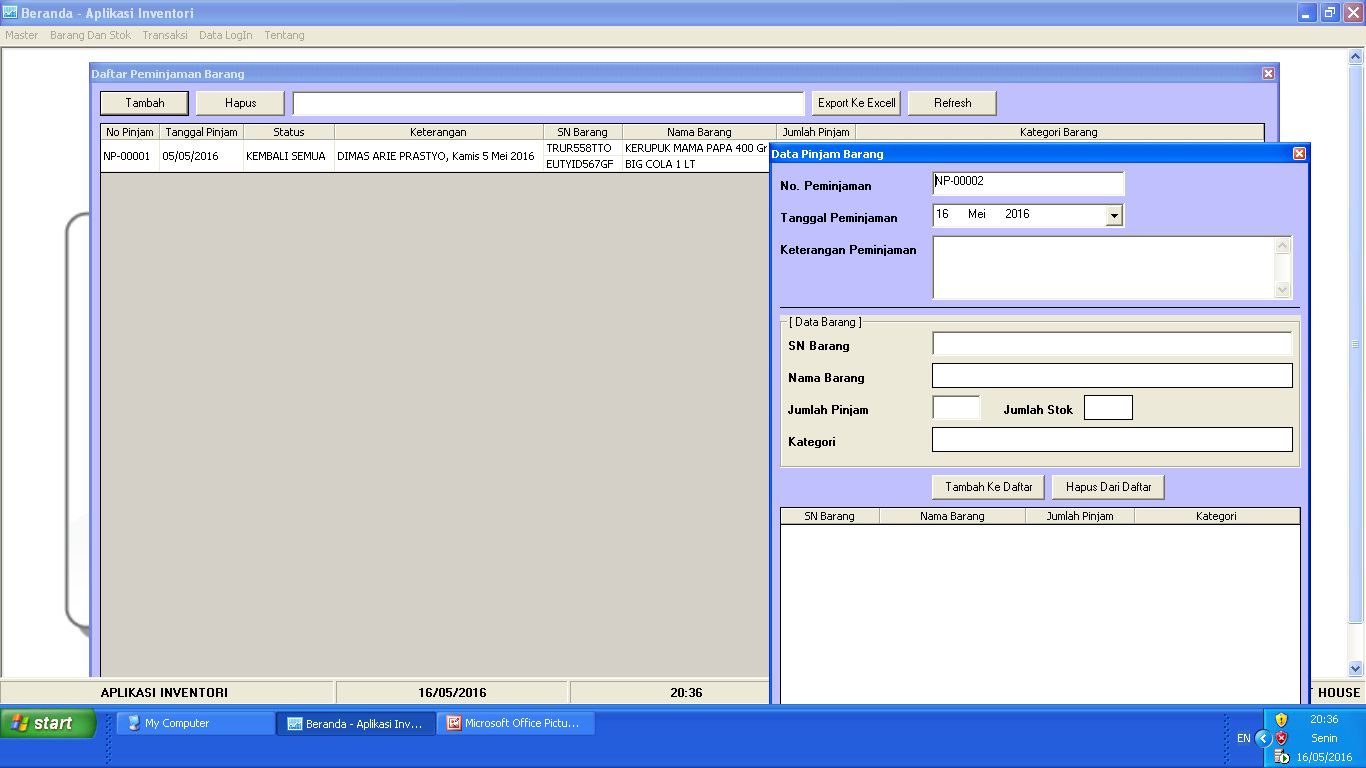
Task: Click the Start button
Action: point(46,722)
